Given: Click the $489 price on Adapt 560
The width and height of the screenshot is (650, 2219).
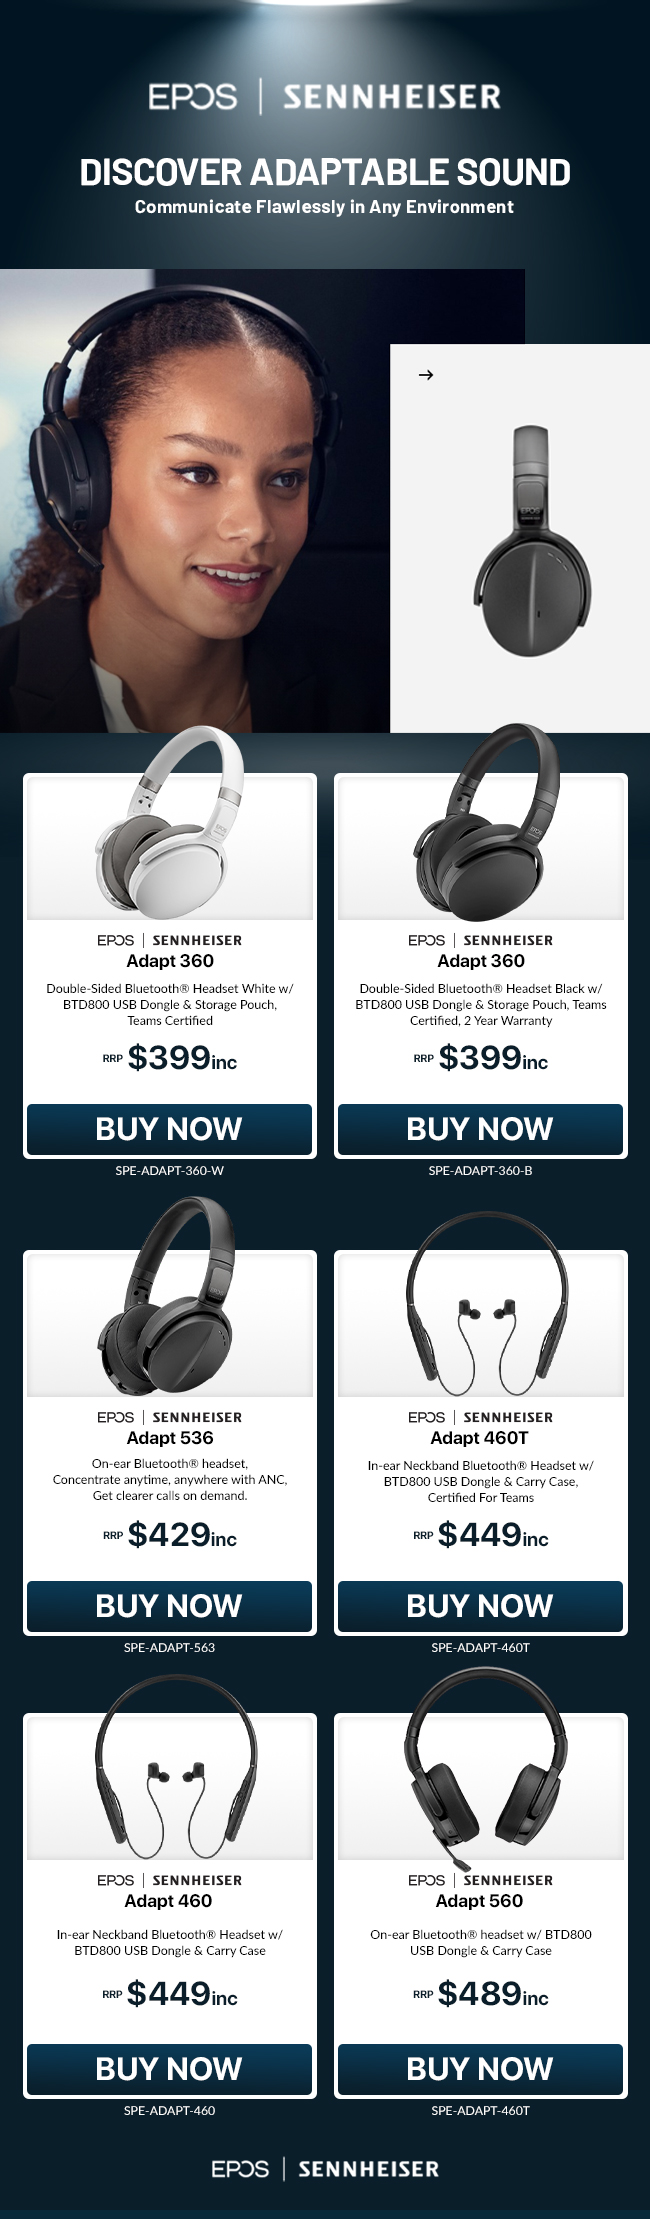Looking at the screenshot, I should pyautogui.click(x=481, y=1994).
